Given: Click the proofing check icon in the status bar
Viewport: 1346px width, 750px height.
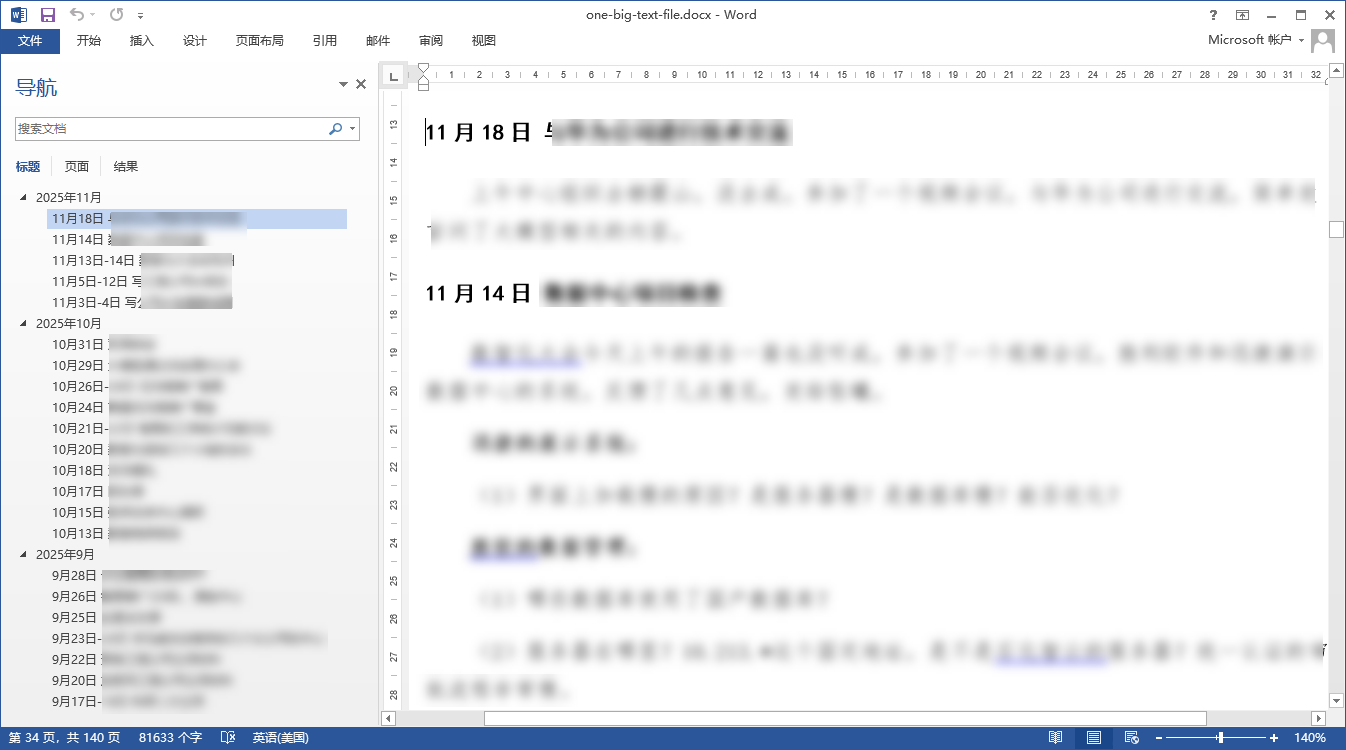Looking at the screenshot, I should click(227, 737).
